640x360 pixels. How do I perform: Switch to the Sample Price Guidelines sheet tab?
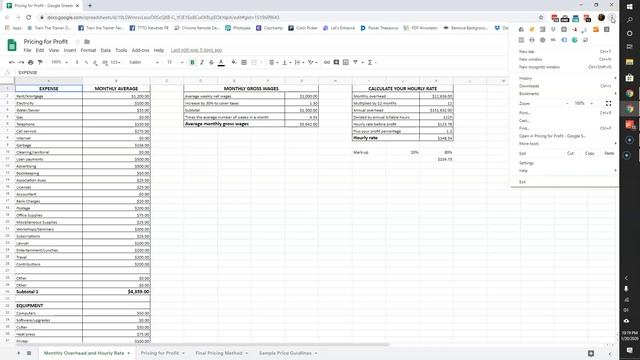(288, 353)
